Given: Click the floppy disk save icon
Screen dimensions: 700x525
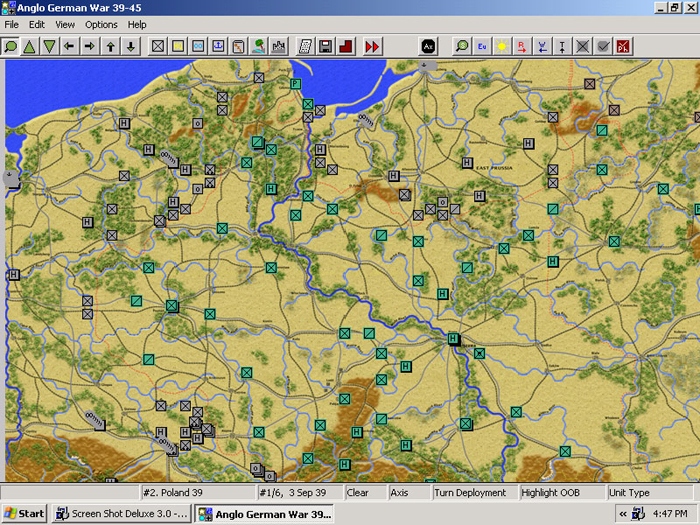Looking at the screenshot, I should [x=325, y=46].
